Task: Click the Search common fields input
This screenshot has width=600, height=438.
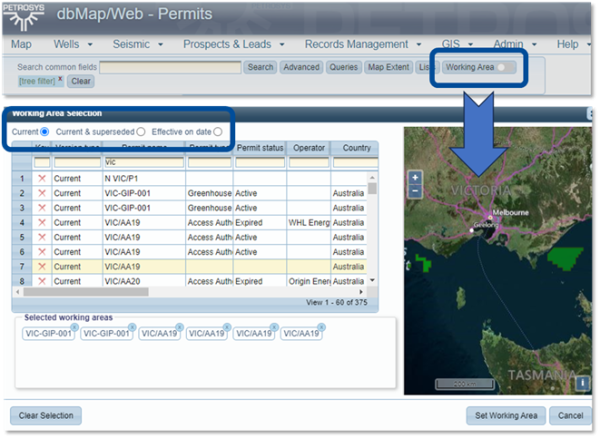Action: pos(170,67)
